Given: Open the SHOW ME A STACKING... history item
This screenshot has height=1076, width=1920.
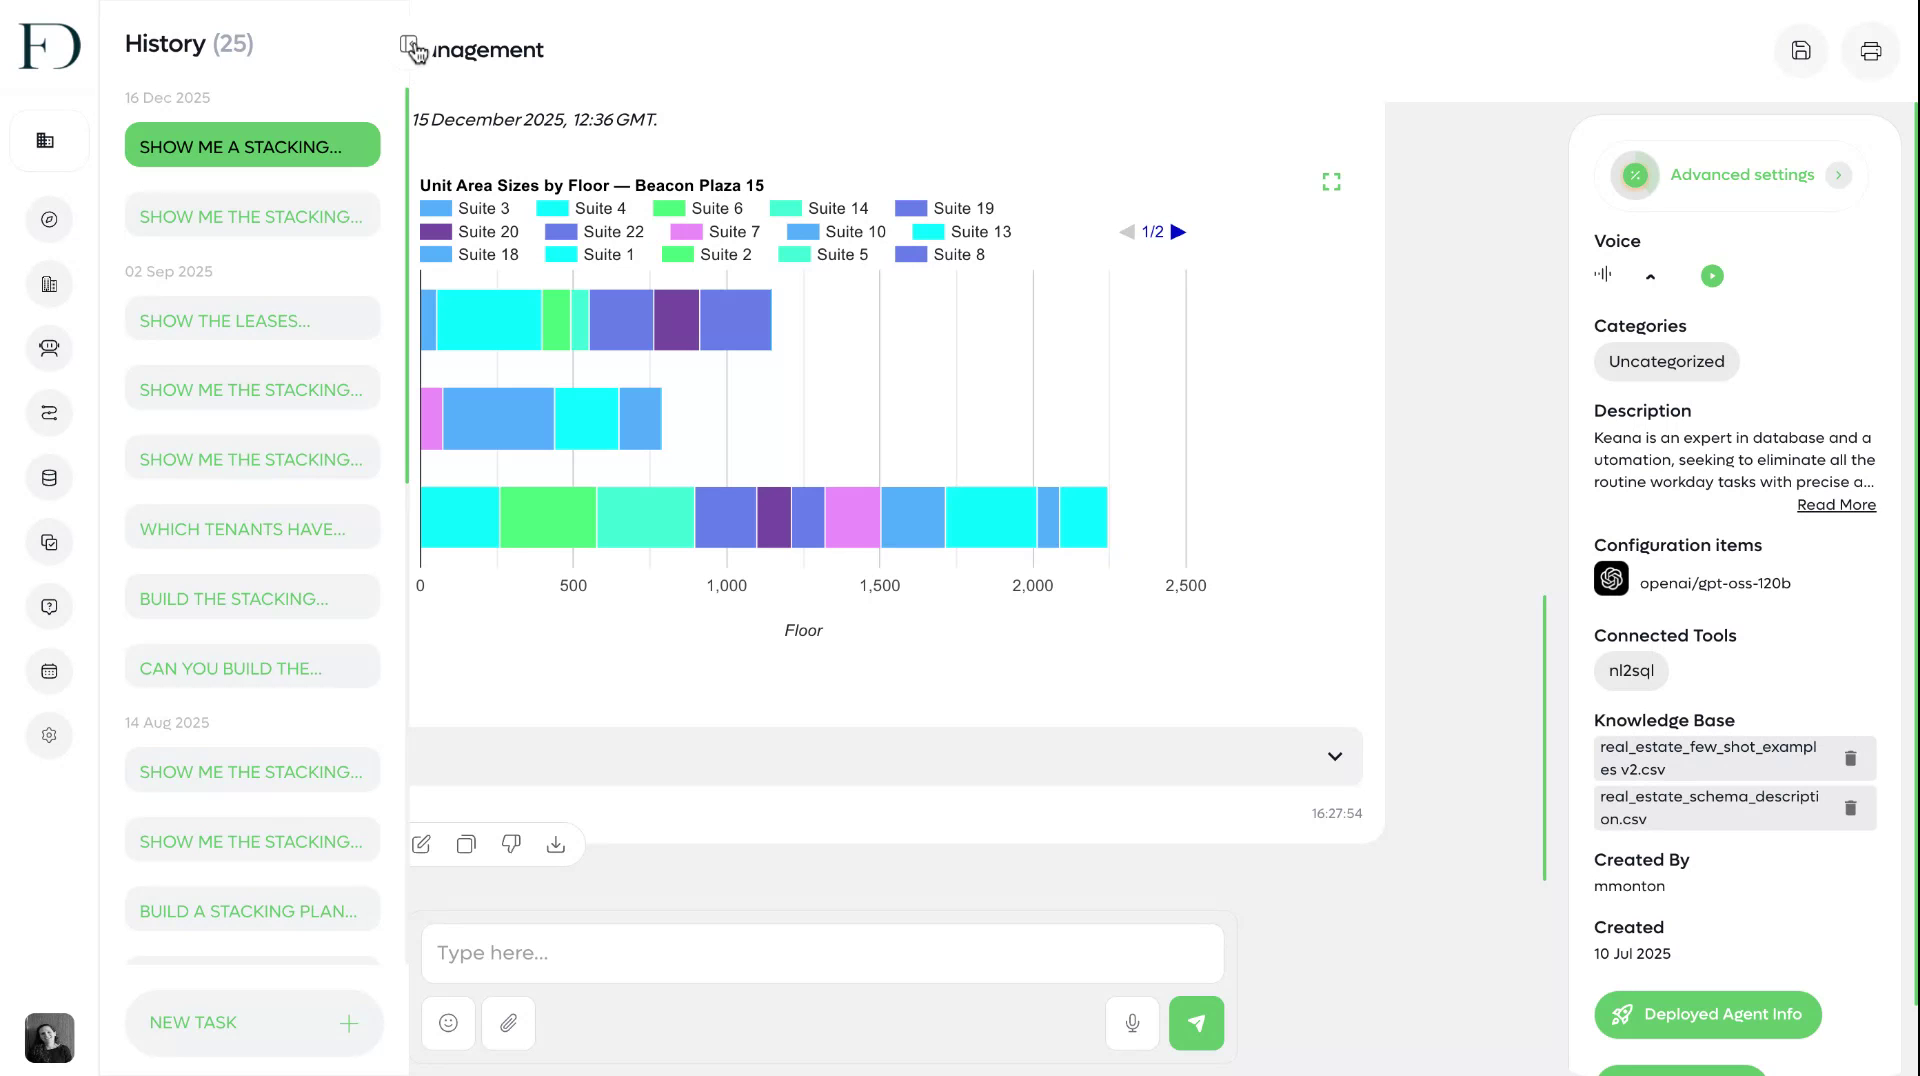Looking at the screenshot, I should [x=252, y=145].
